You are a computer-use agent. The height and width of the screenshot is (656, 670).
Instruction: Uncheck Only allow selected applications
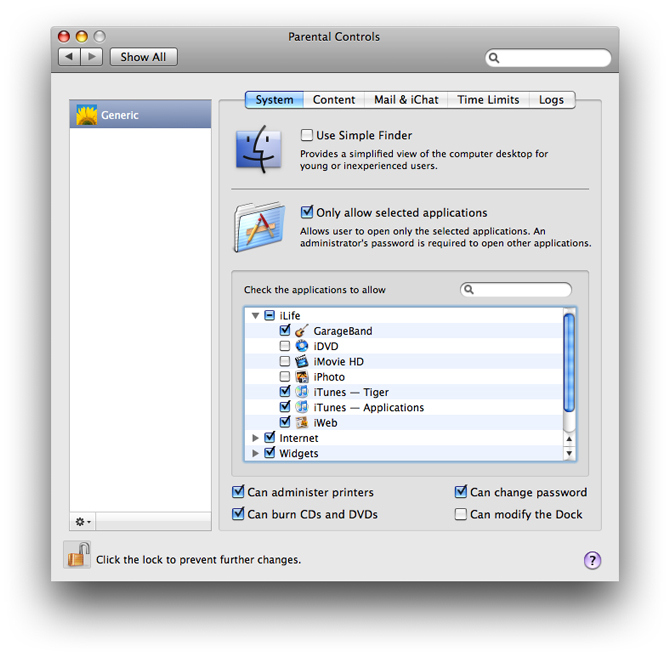306,212
